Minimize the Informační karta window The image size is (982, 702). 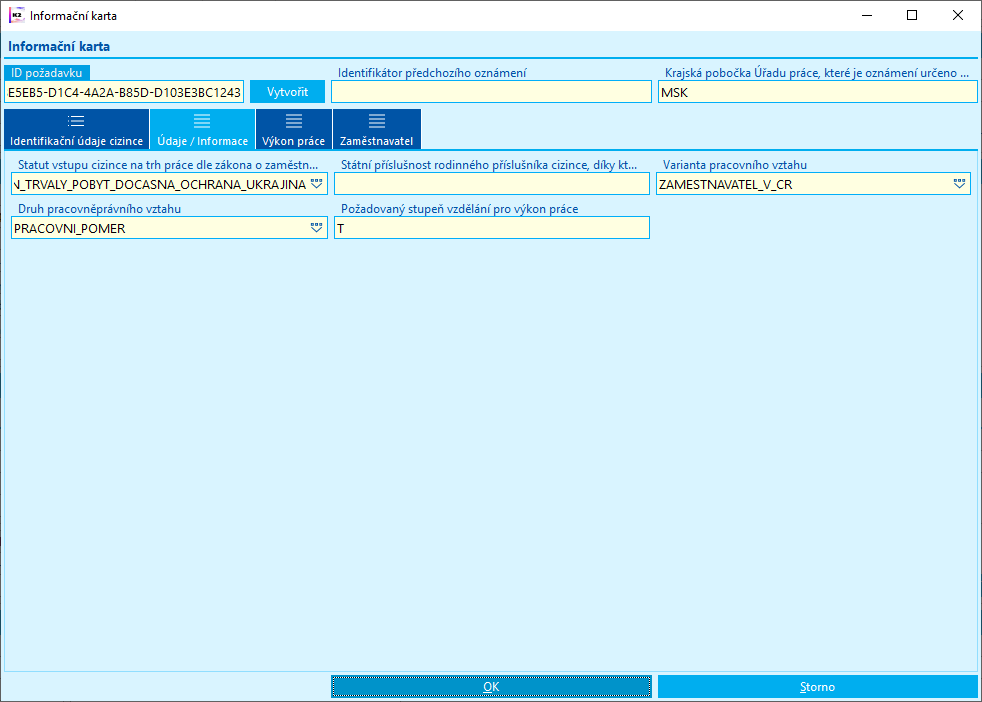point(867,15)
